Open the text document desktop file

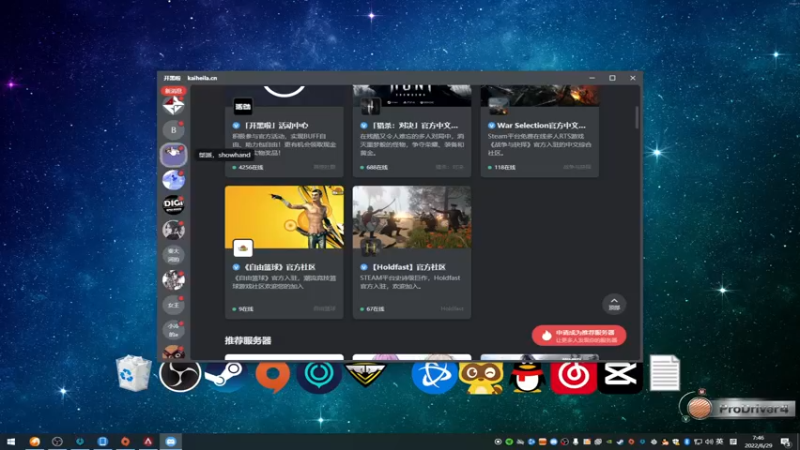tap(665, 373)
